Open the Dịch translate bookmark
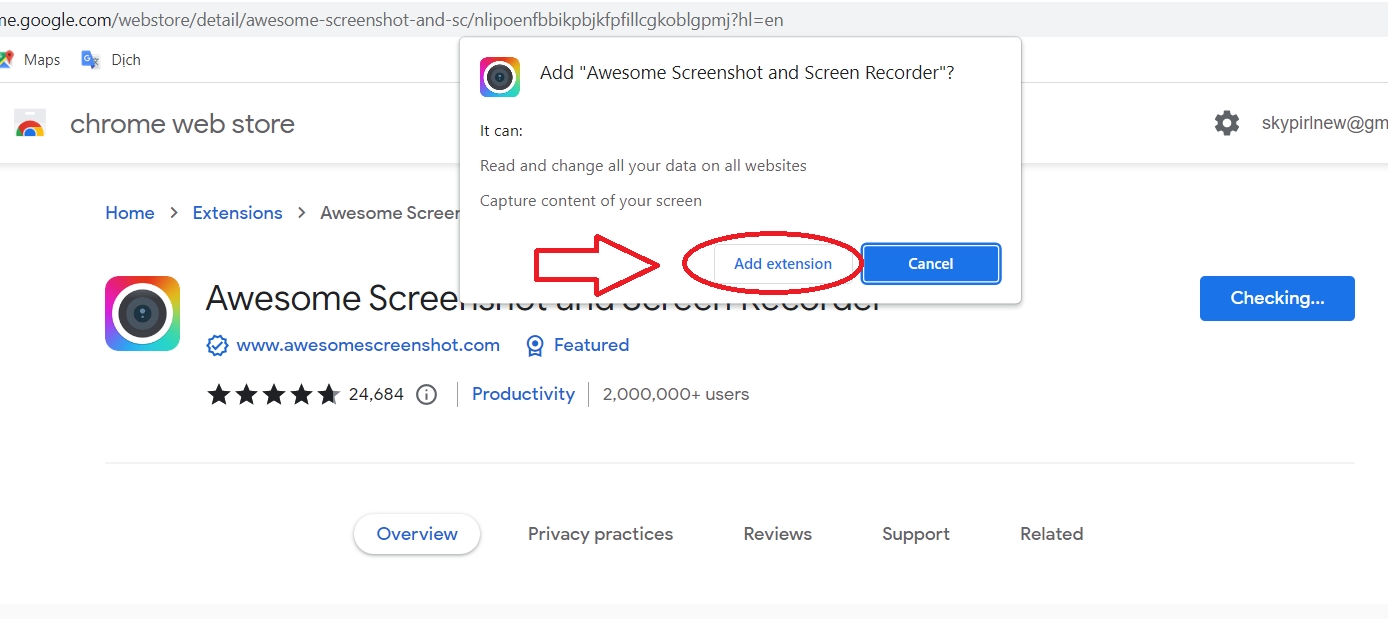Image resolution: width=1388 pixels, height=619 pixels. click(x=111, y=60)
